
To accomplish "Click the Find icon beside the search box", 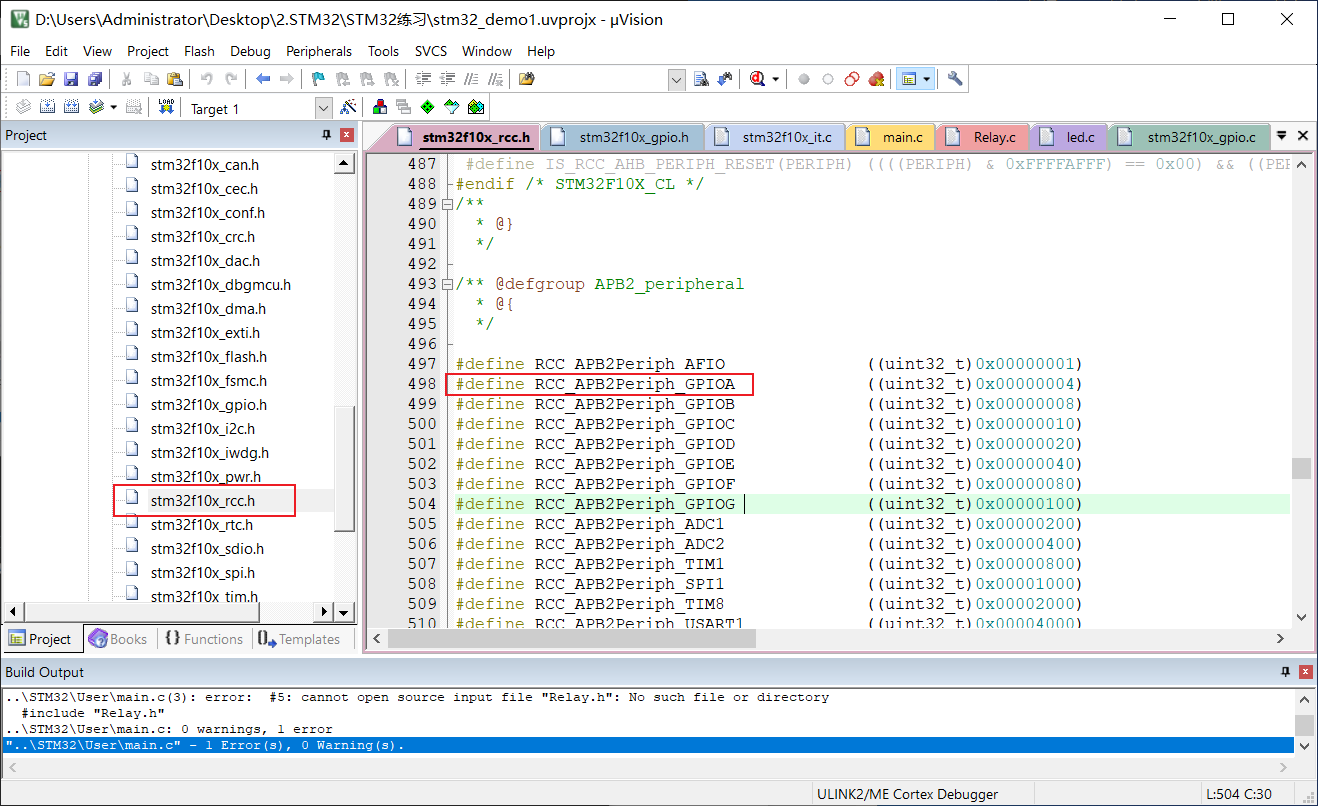I will click(x=701, y=79).
